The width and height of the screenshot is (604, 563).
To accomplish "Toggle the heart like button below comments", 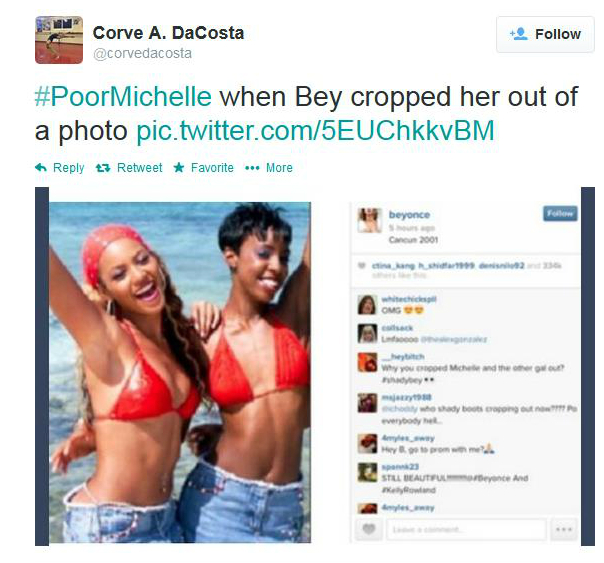I will [x=369, y=529].
